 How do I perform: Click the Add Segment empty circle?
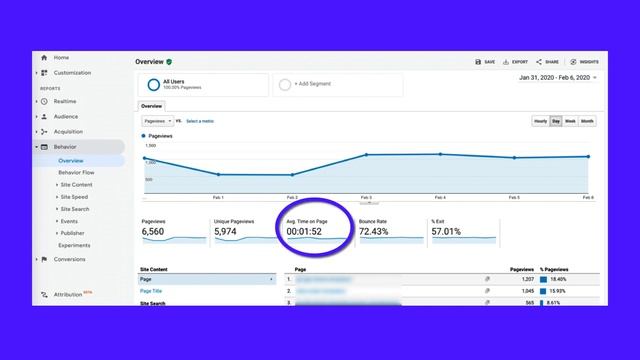(x=285, y=85)
